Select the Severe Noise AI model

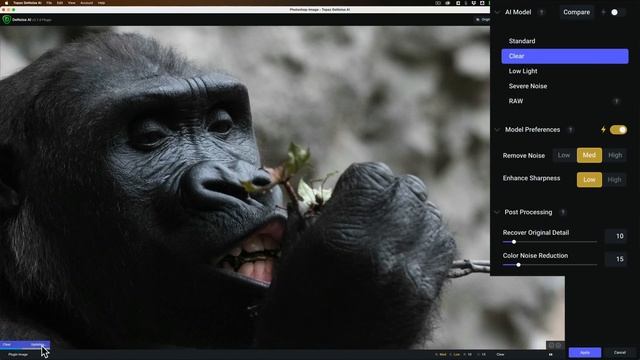[x=565, y=86]
